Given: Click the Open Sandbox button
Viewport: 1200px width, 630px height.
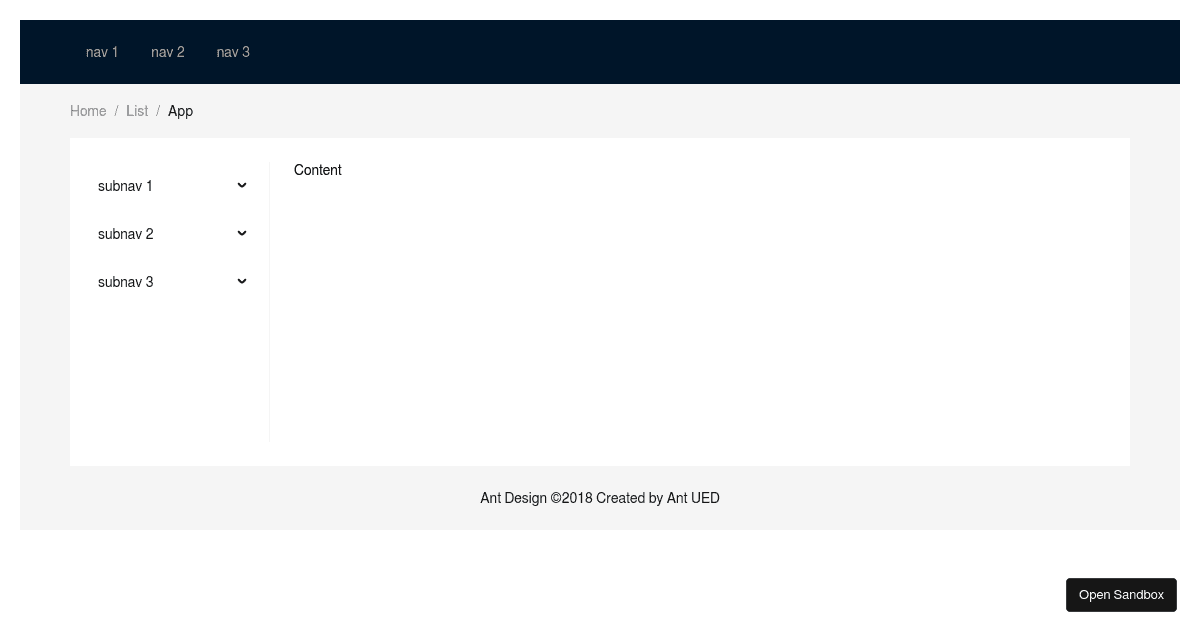Looking at the screenshot, I should pyautogui.click(x=1121, y=594).
